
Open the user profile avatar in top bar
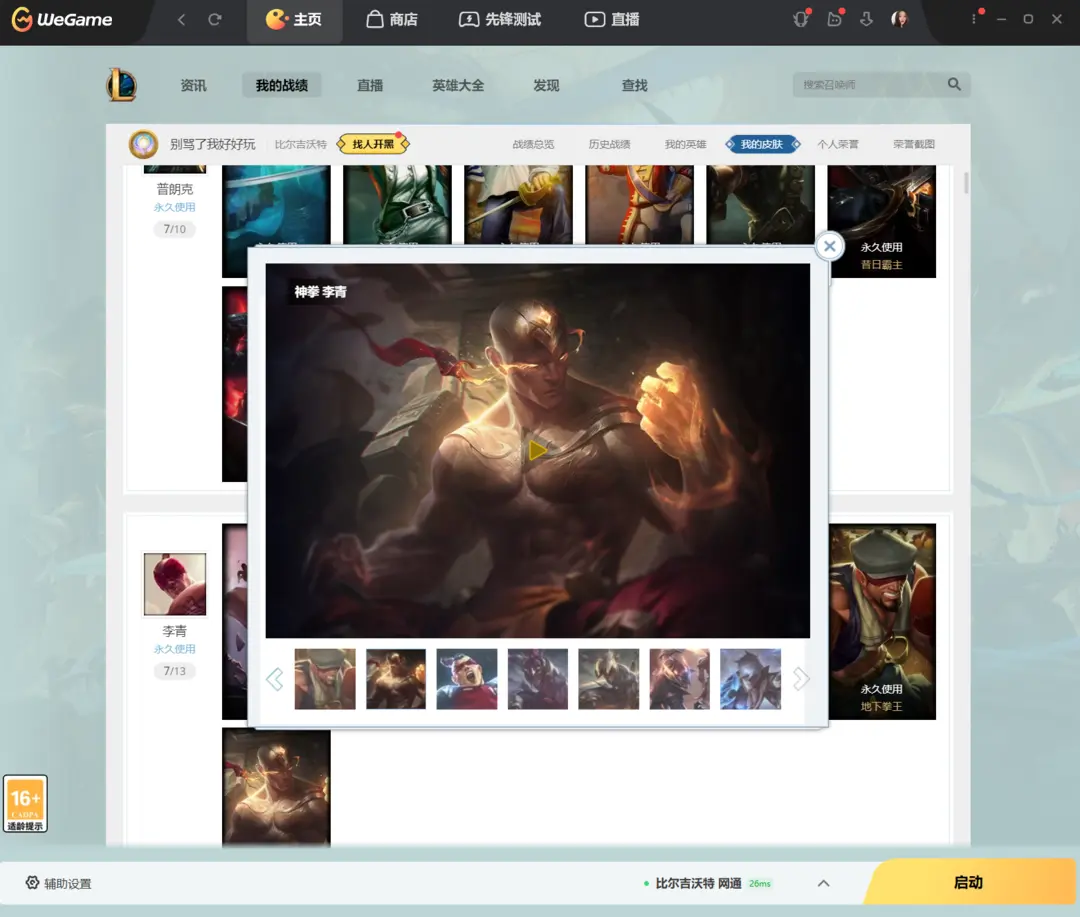click(x=900, y=19)
